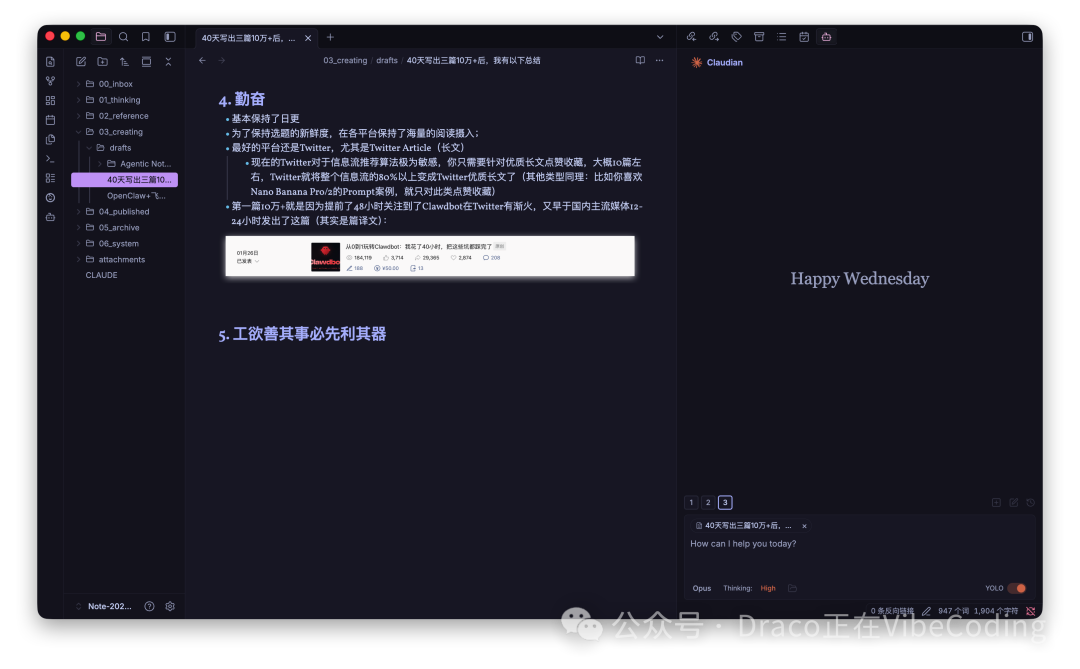Create a new folder in the file explorer
Viewport: 1080px width, 669px height.
coord(102,61)
